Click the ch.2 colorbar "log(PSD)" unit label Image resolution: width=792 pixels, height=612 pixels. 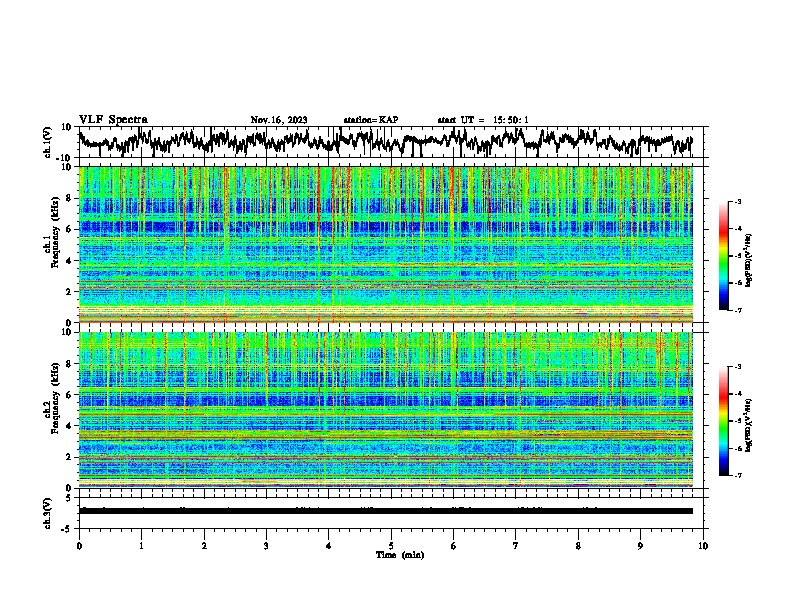pyautogui.click(x=748, y=425)
